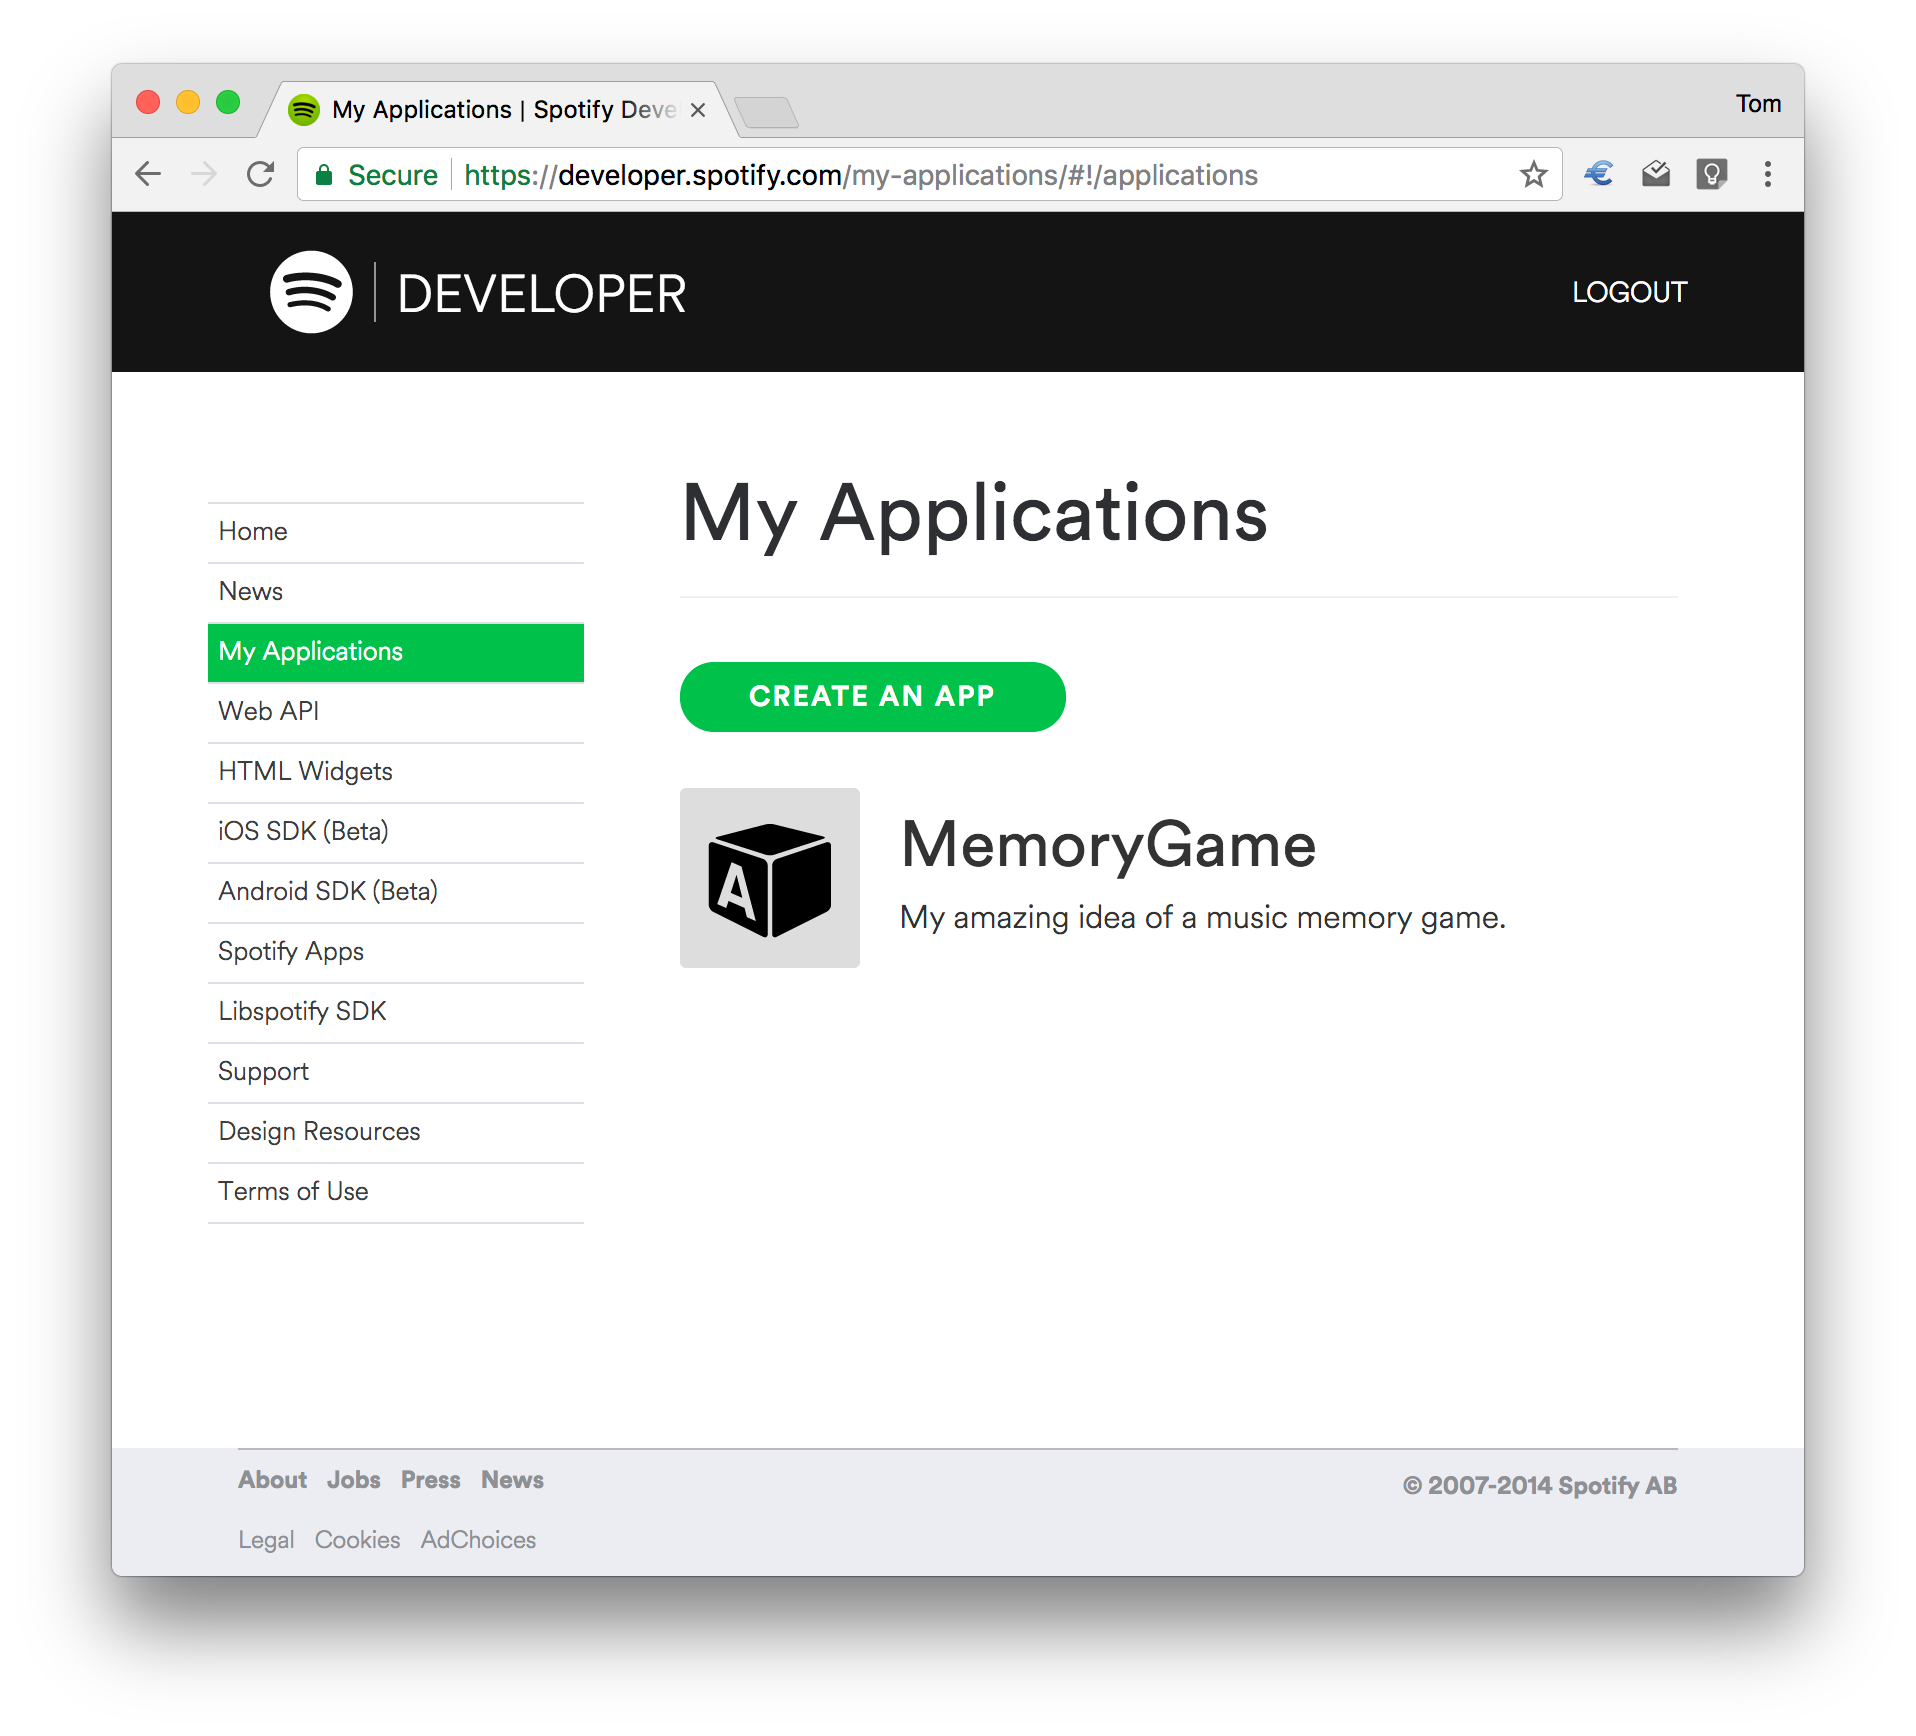This screenshot has width=1916, height=1736.
Task: Select the My Applications browser tab
Action: click(498, 109)
